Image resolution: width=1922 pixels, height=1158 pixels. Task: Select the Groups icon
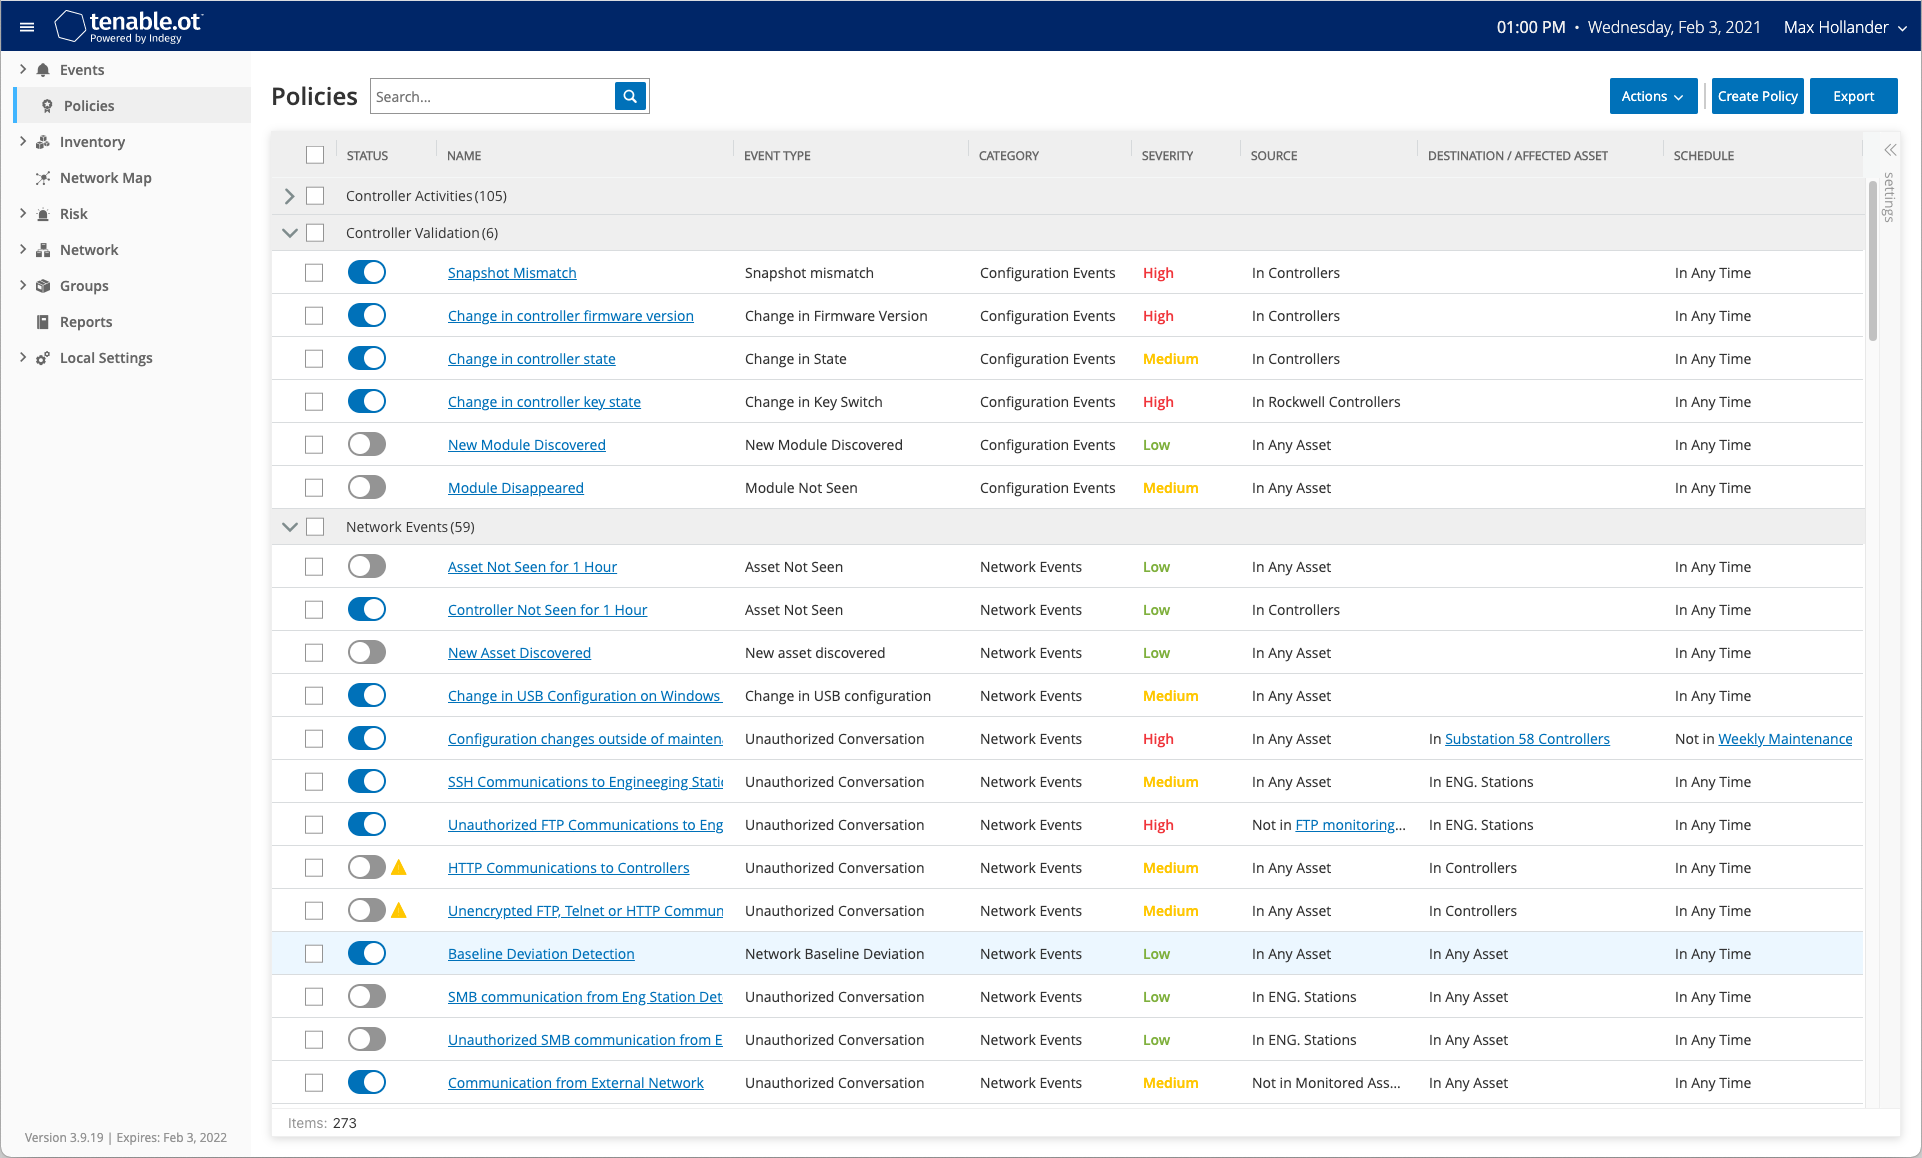(x=42, y=285)
